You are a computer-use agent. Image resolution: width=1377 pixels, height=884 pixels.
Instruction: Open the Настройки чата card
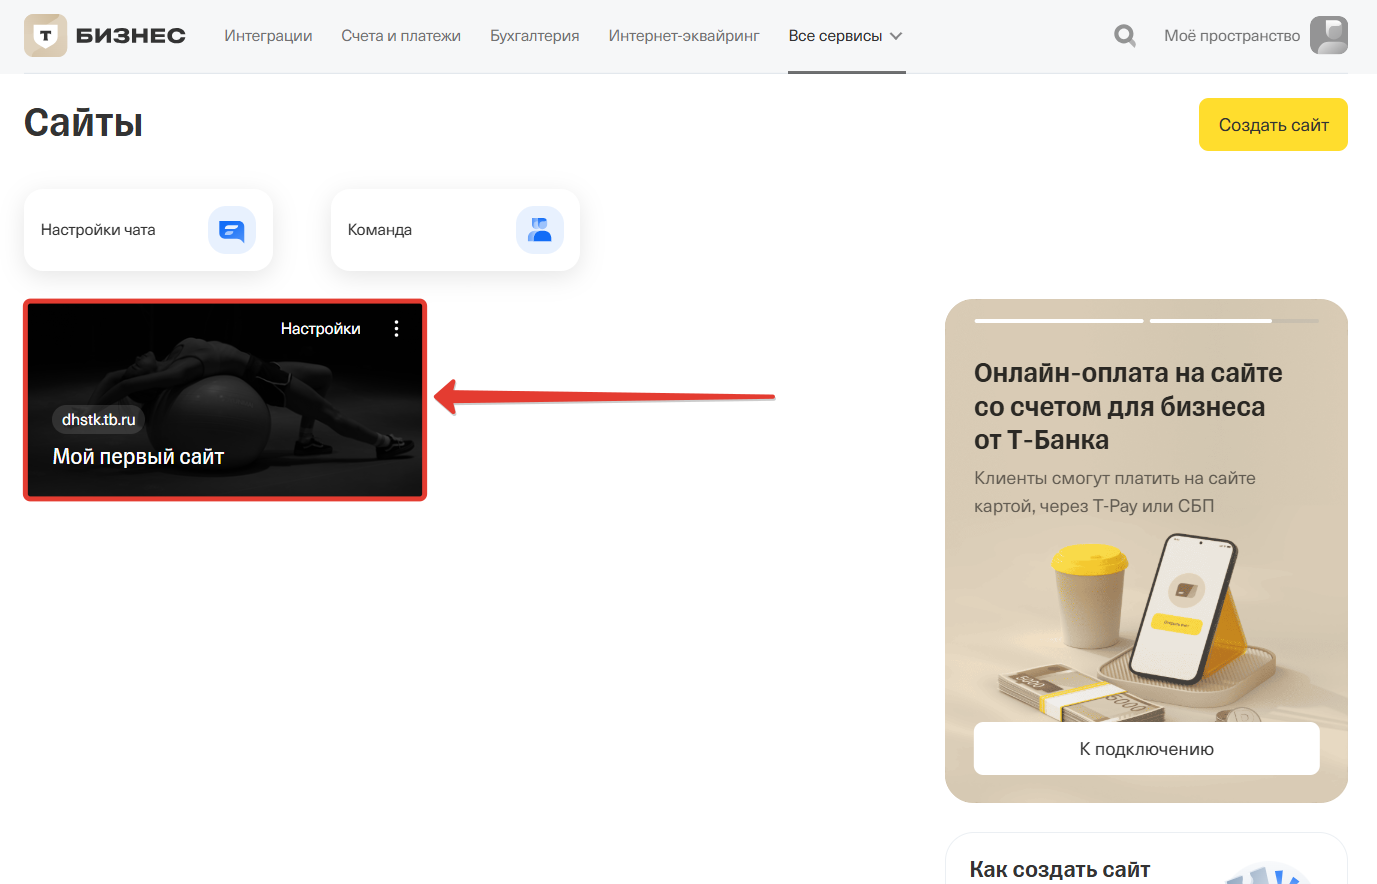pyautogui.click(x=148, y=230)
